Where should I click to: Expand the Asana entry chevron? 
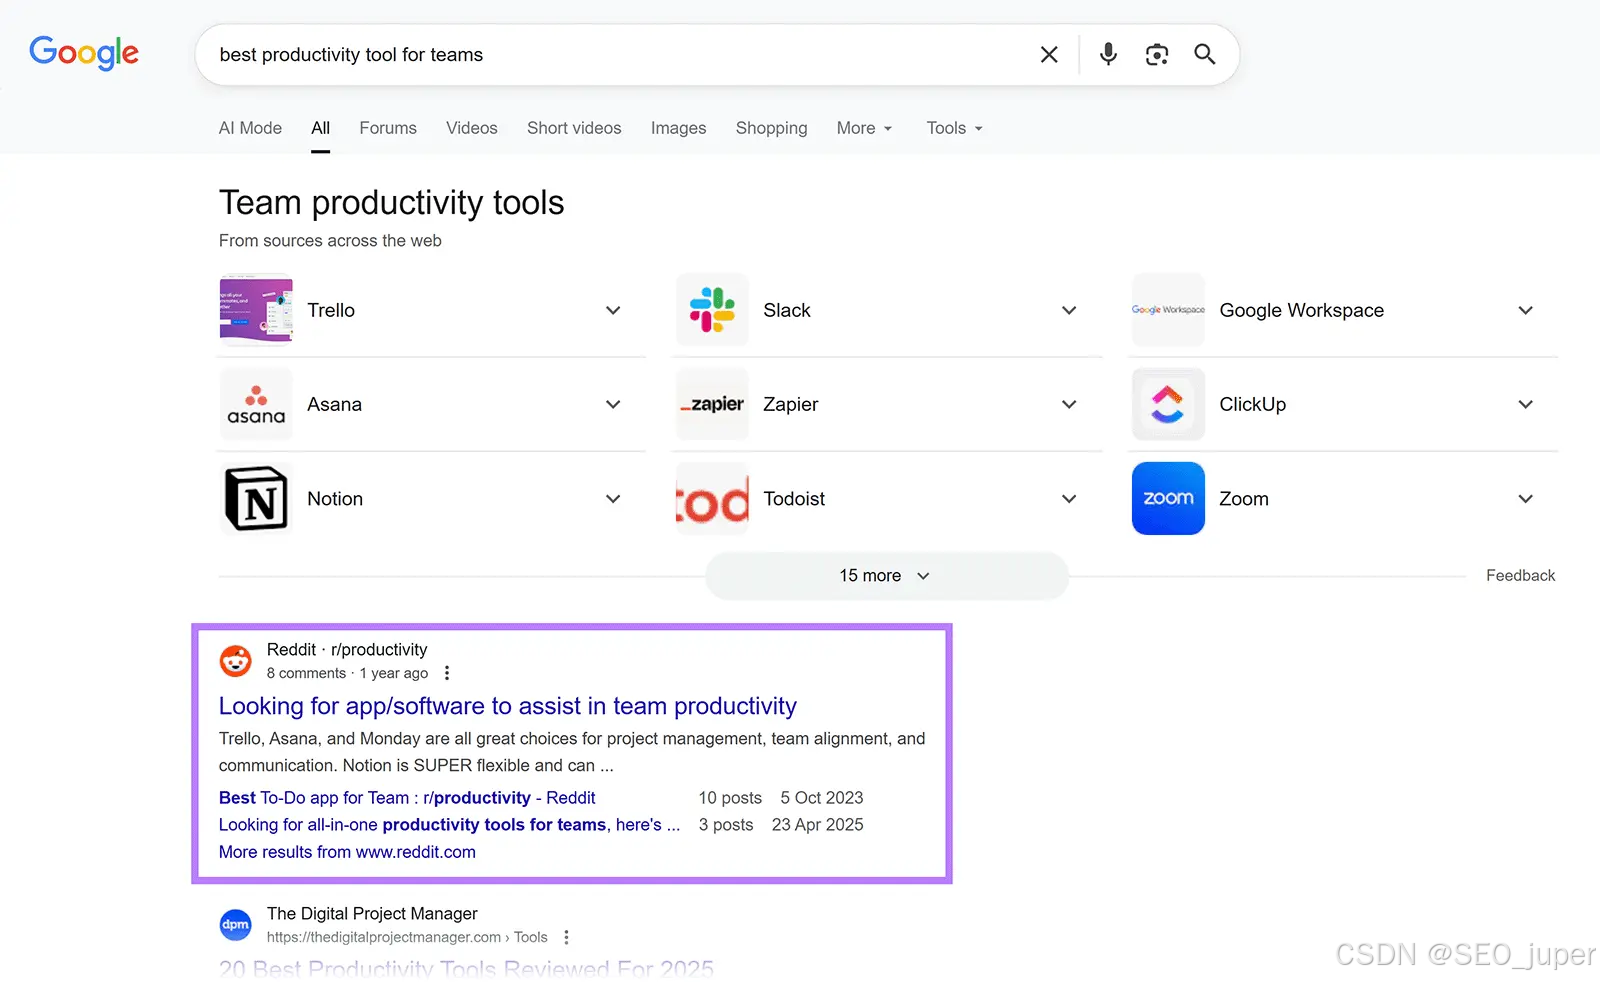pos(613,404)
